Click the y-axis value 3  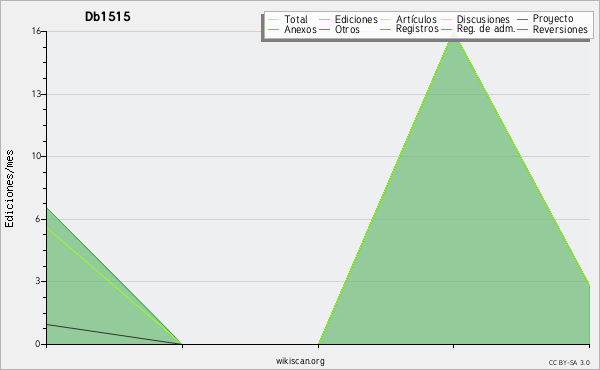[38, 281]
